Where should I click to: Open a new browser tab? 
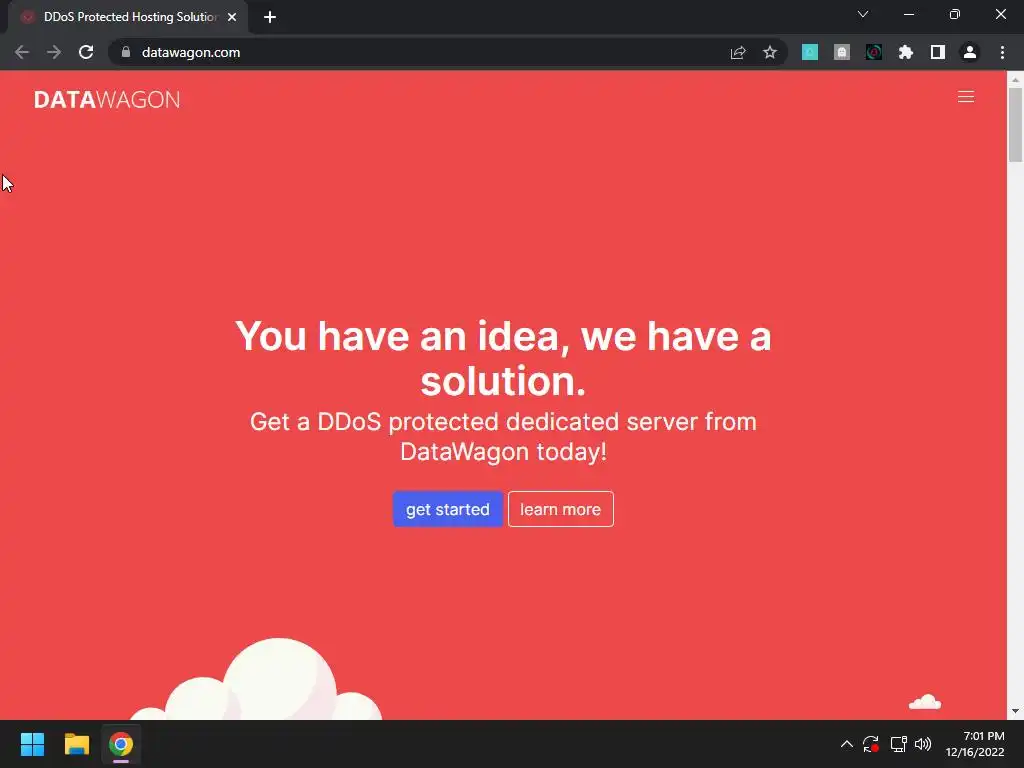pyautogui.click(x=270, y=17)
